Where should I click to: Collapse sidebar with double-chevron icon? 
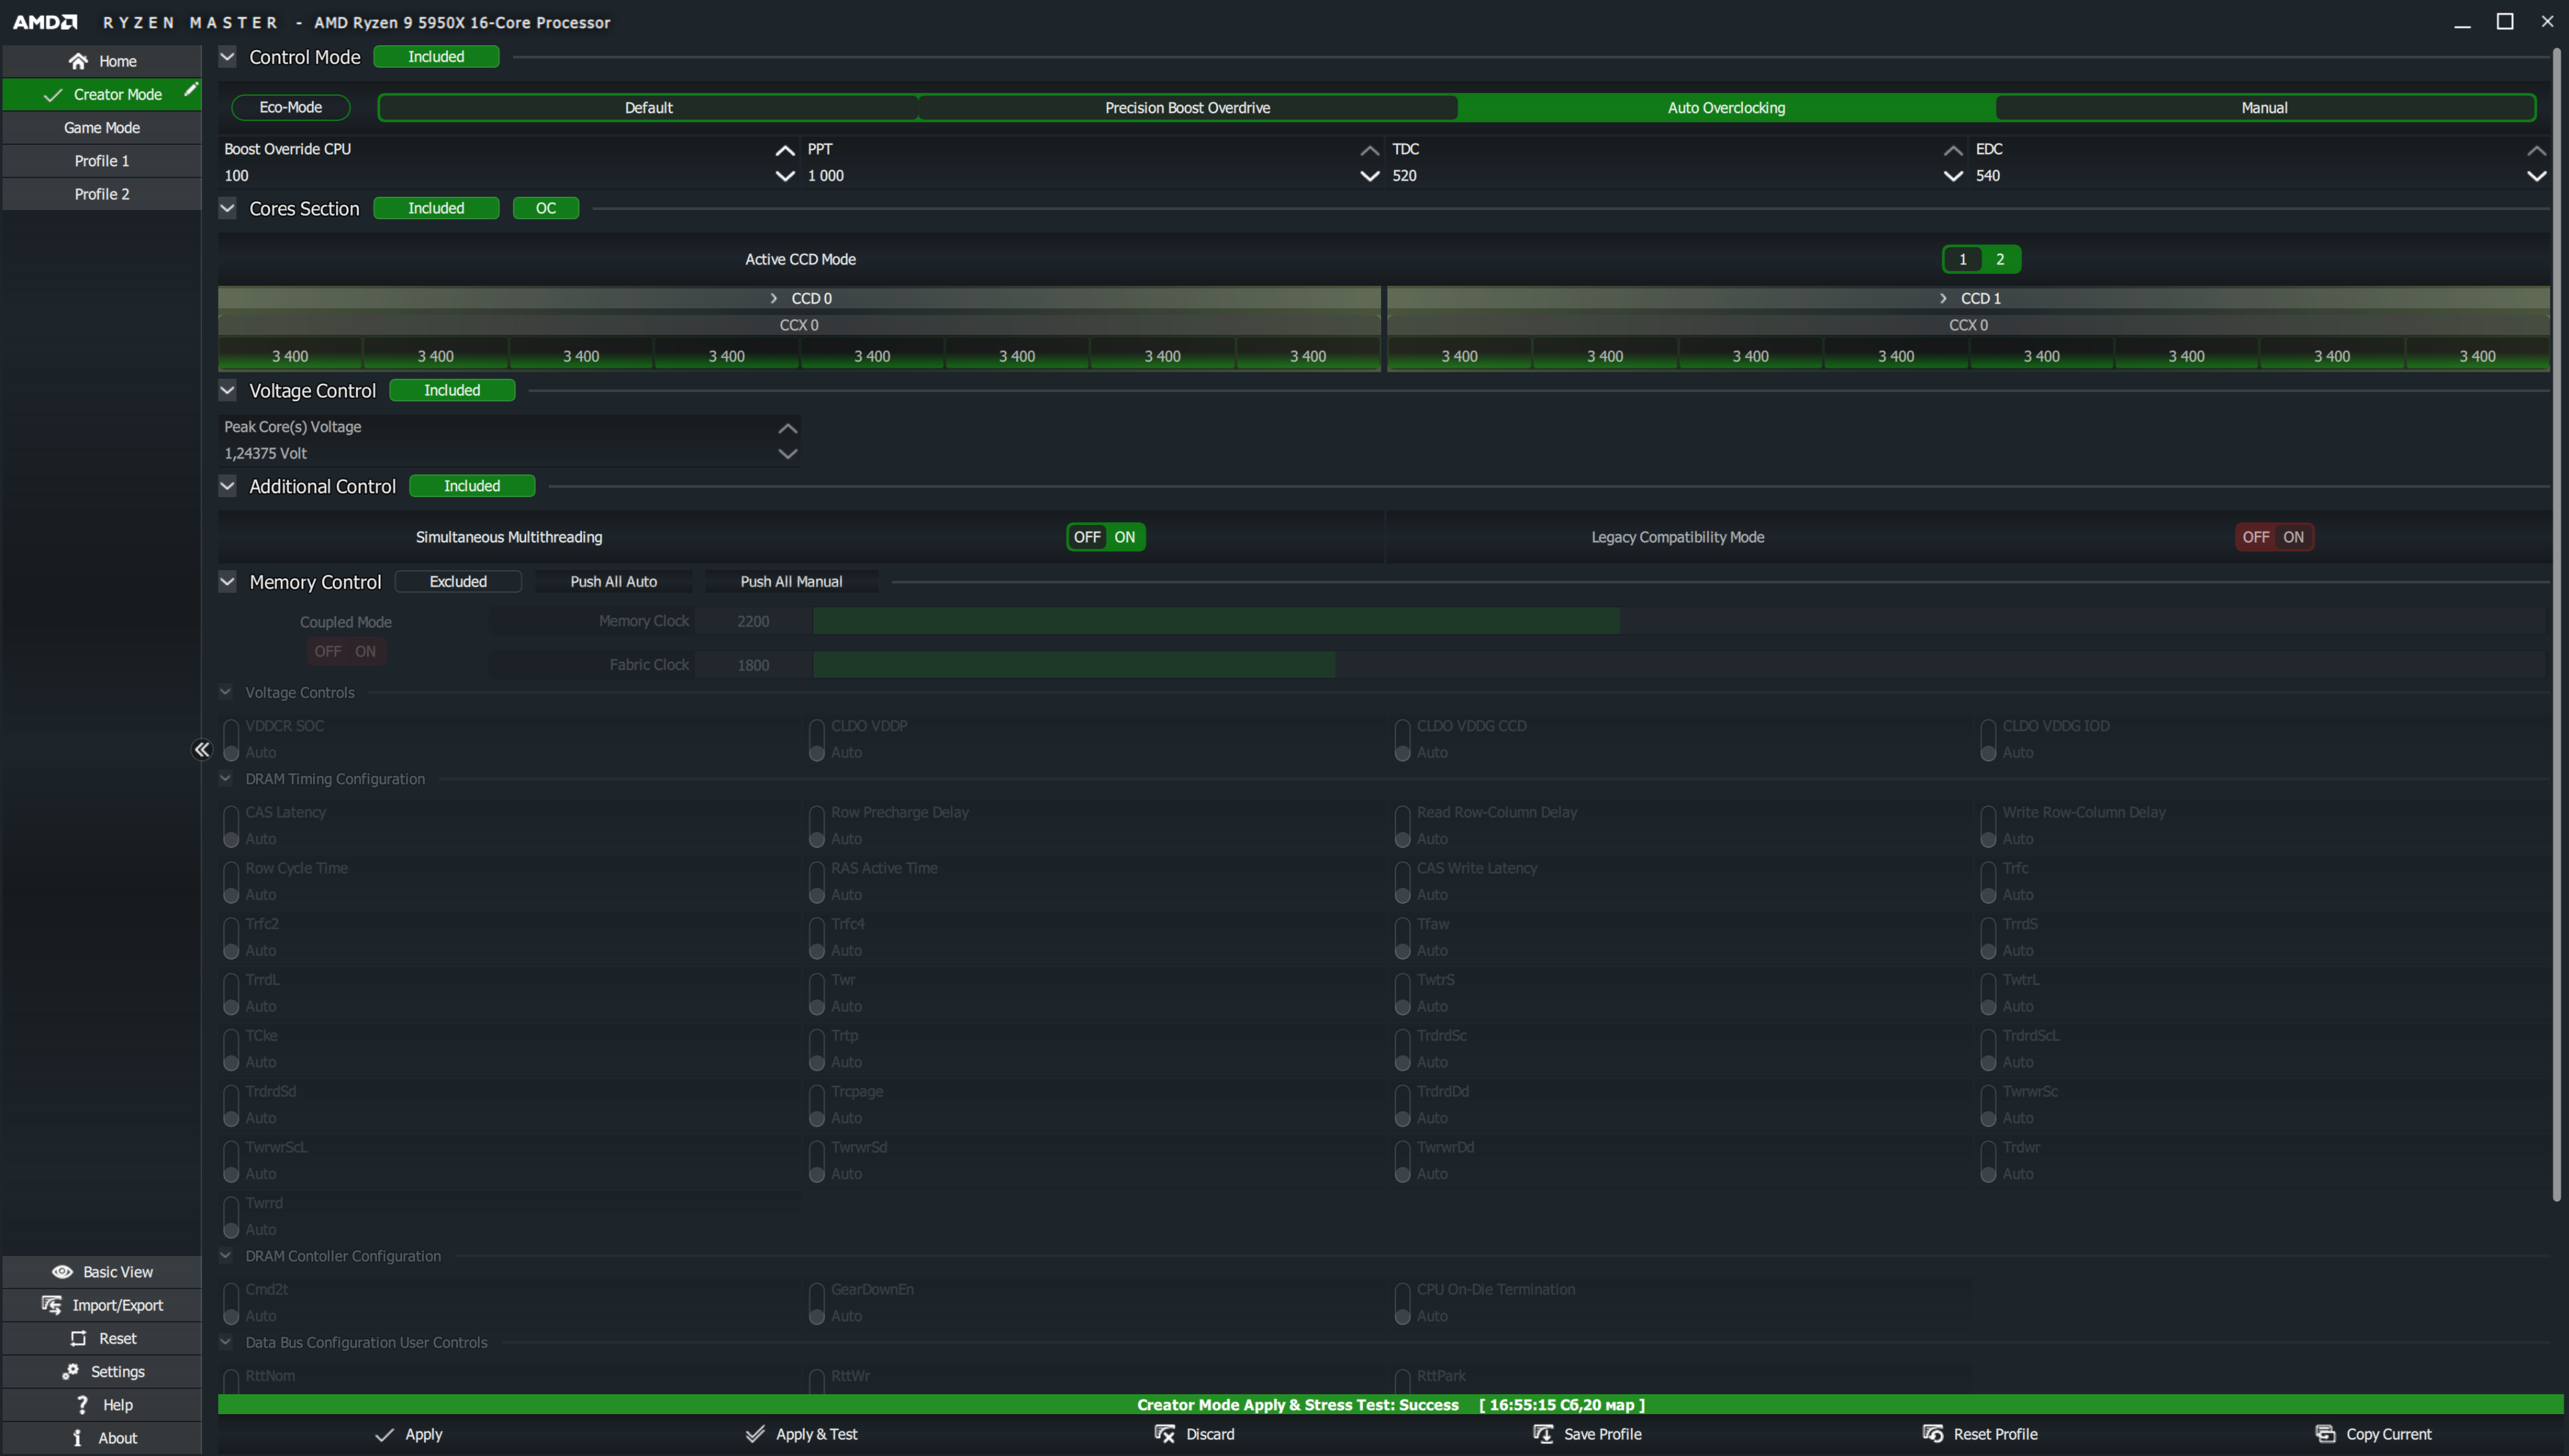[x=202, y=750]
